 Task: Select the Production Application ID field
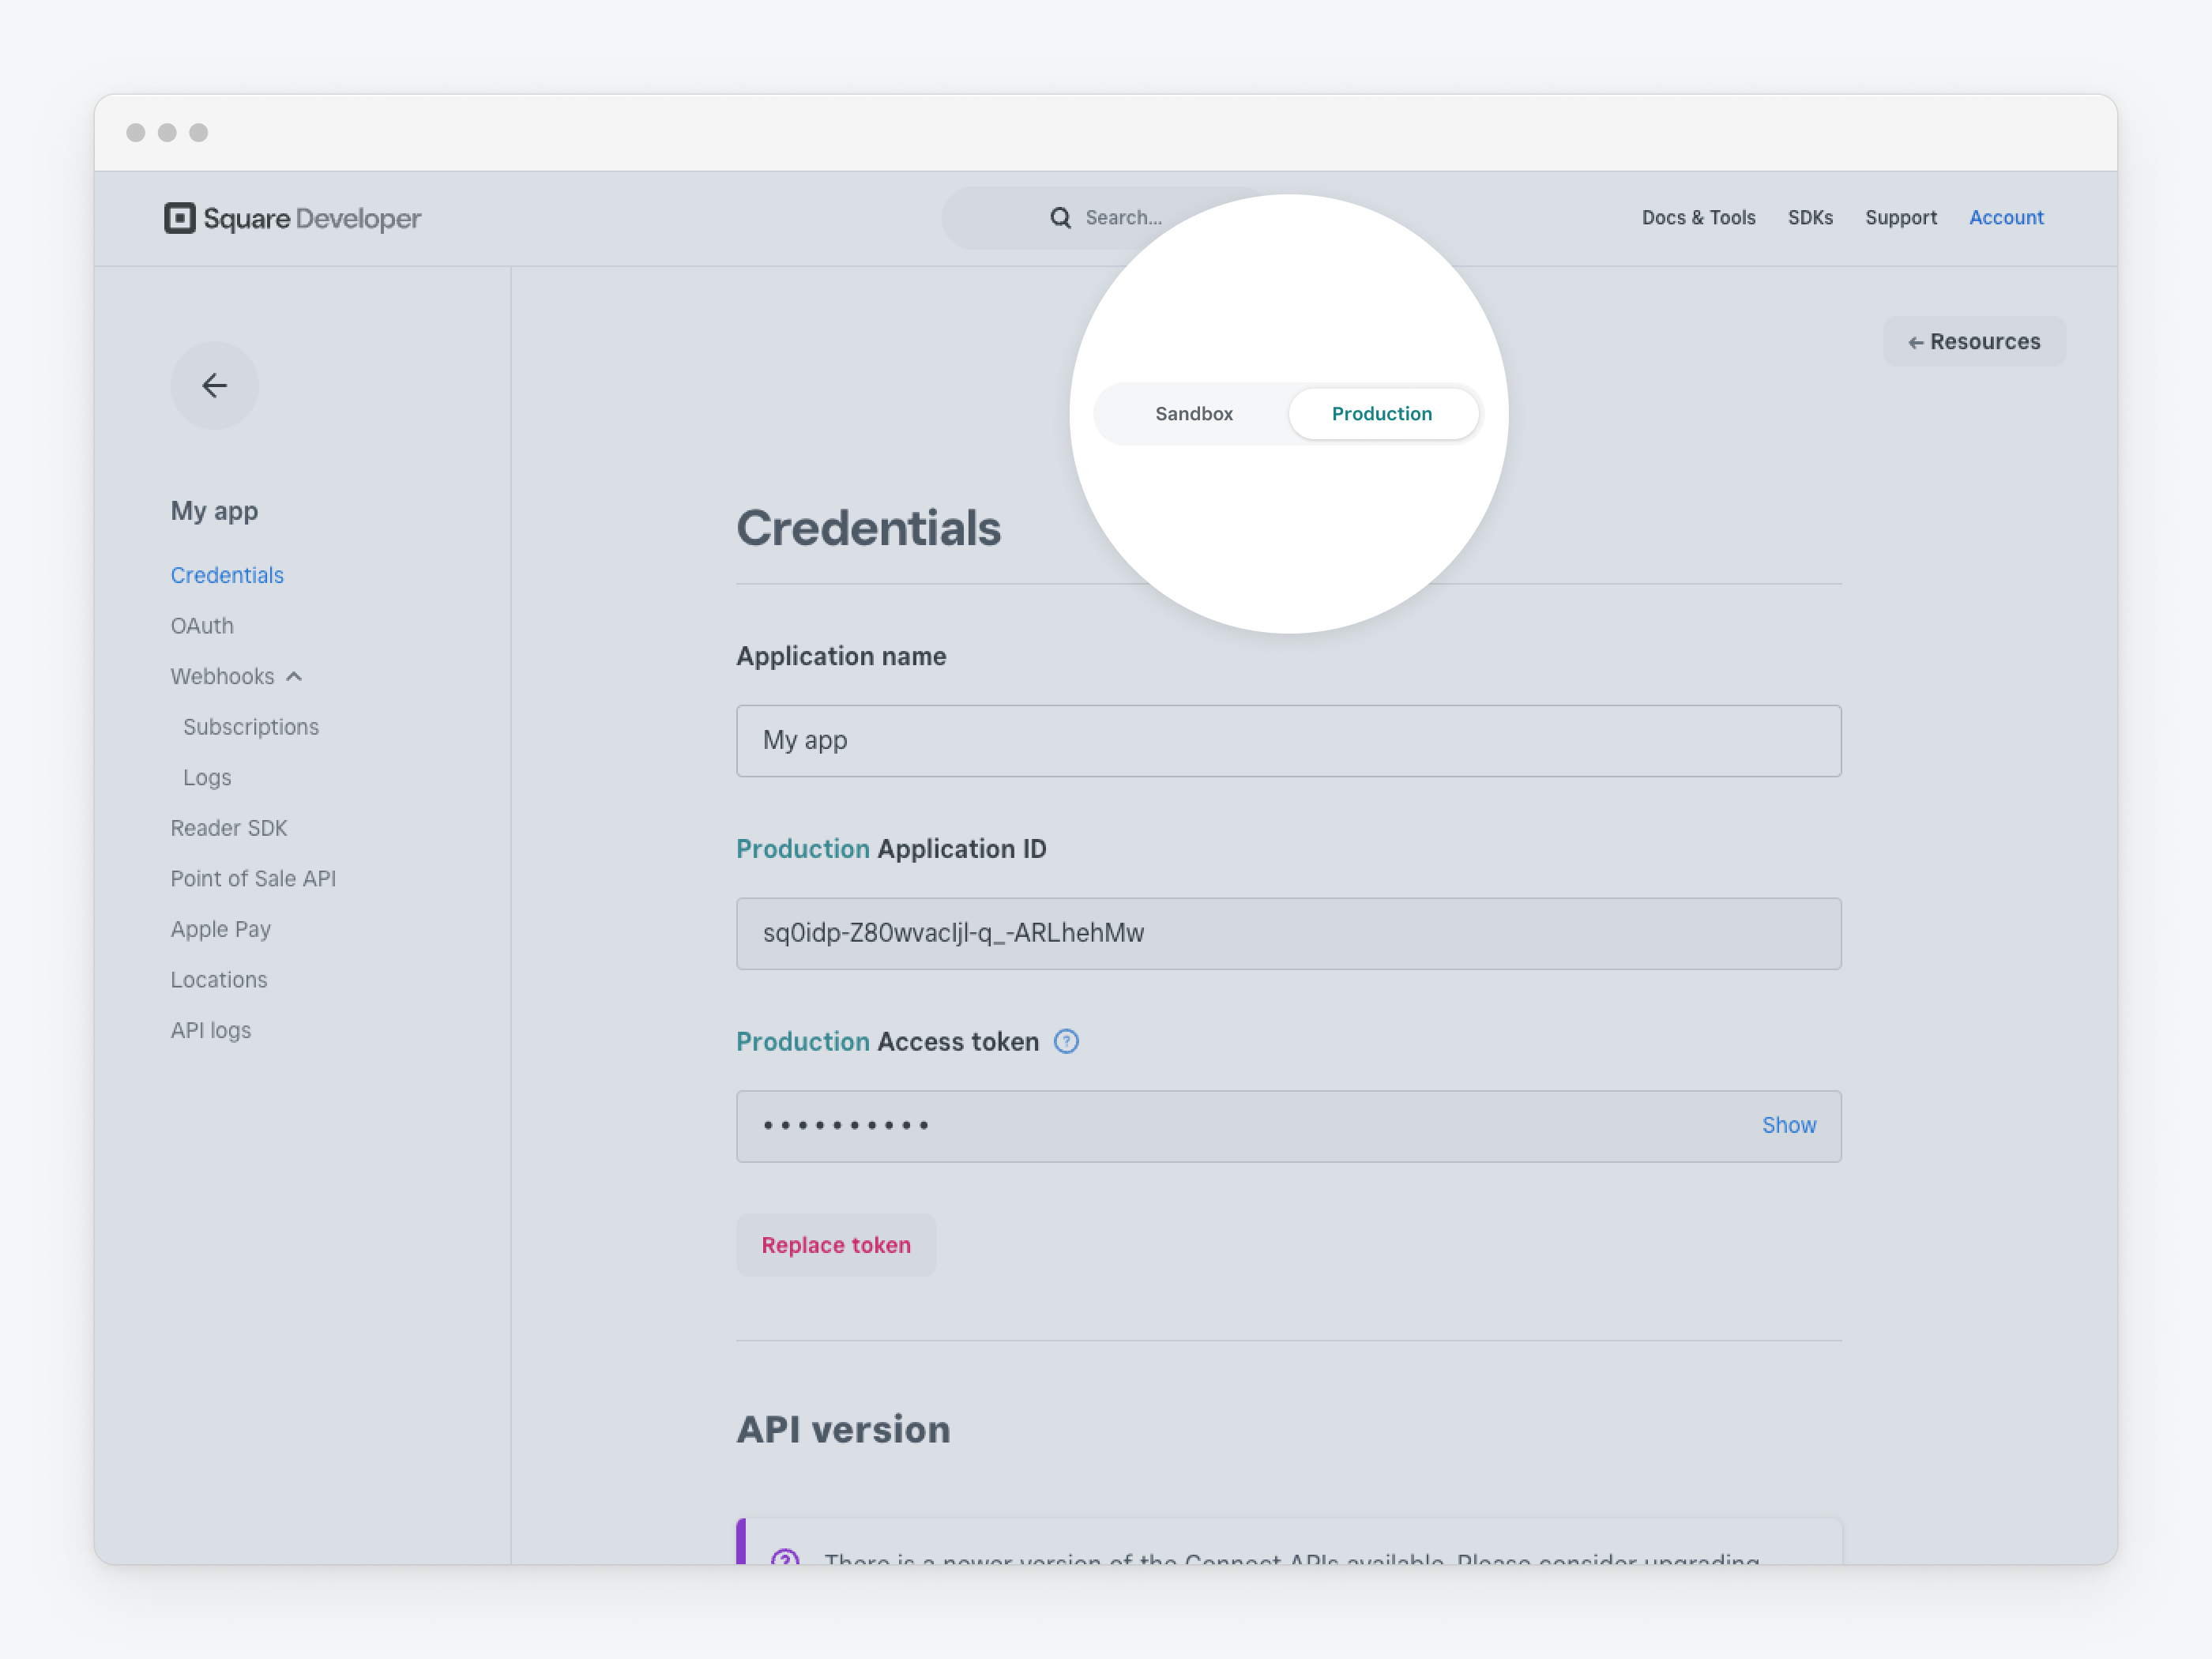1288,934
